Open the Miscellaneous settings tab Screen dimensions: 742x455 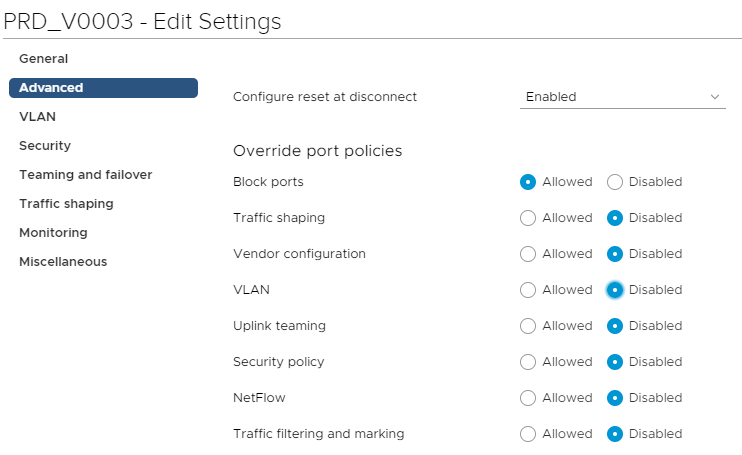pos(63,262)
